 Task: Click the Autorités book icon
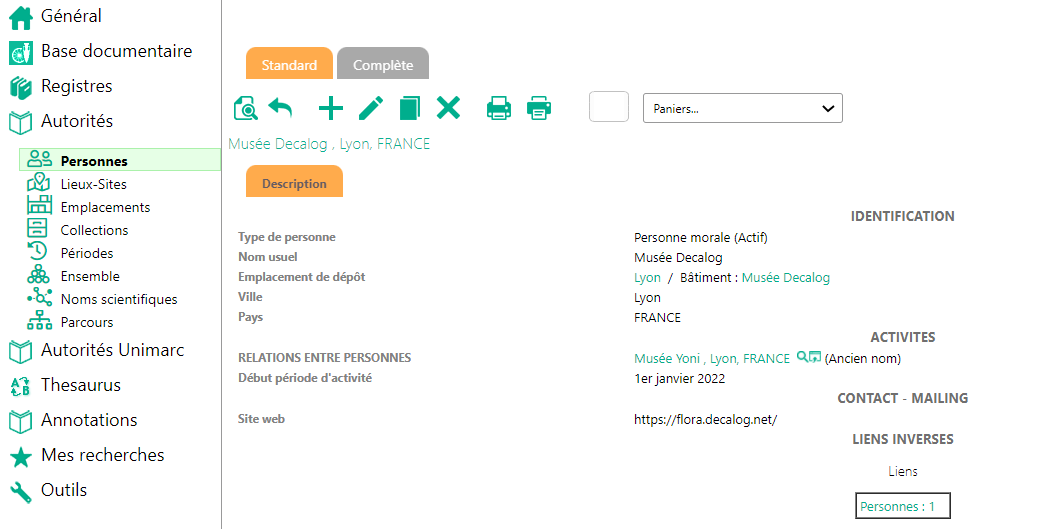21,123
